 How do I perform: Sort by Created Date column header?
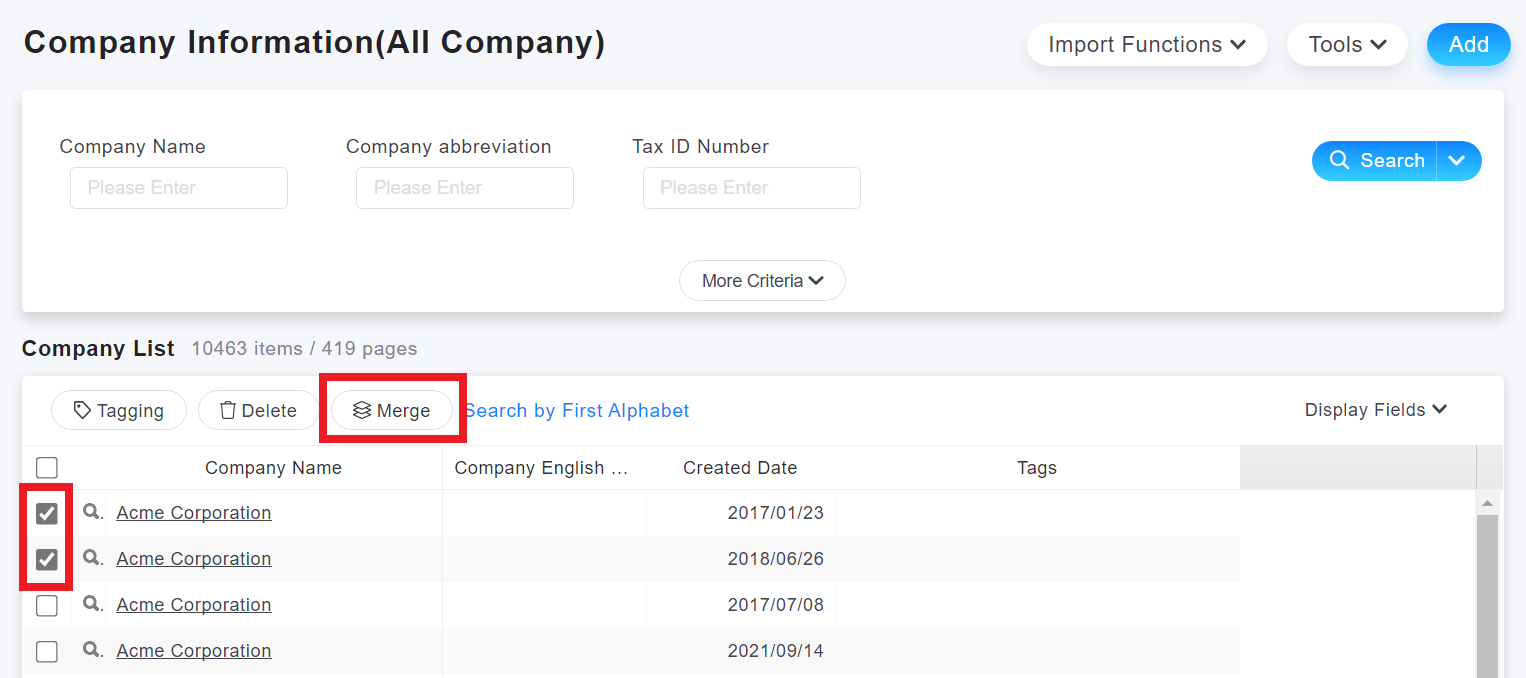coord(739,468)
